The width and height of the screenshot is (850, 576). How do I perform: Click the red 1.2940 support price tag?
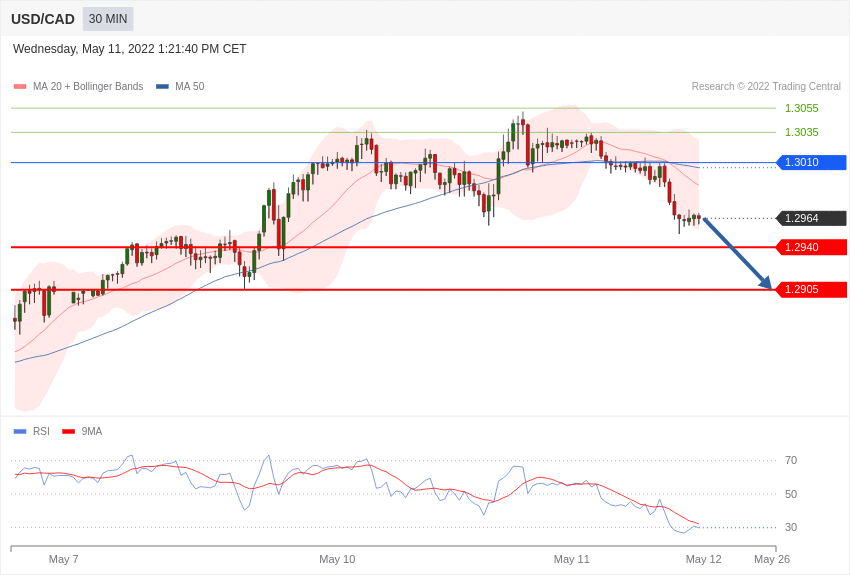point(812,247)
